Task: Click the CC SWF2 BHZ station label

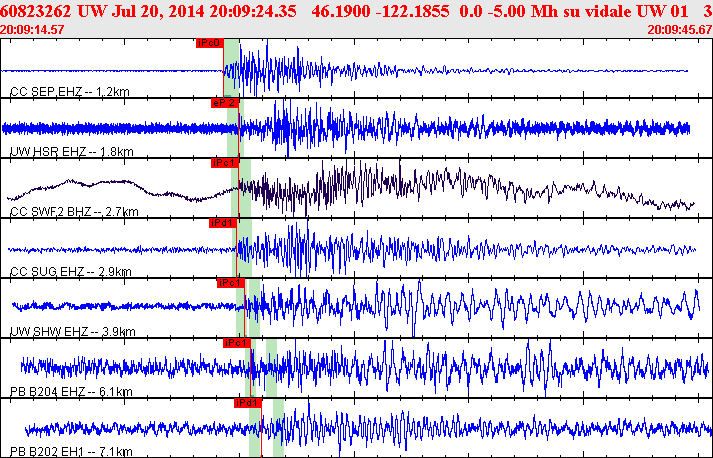Action: pyautogui.click(x=74, y=212)
